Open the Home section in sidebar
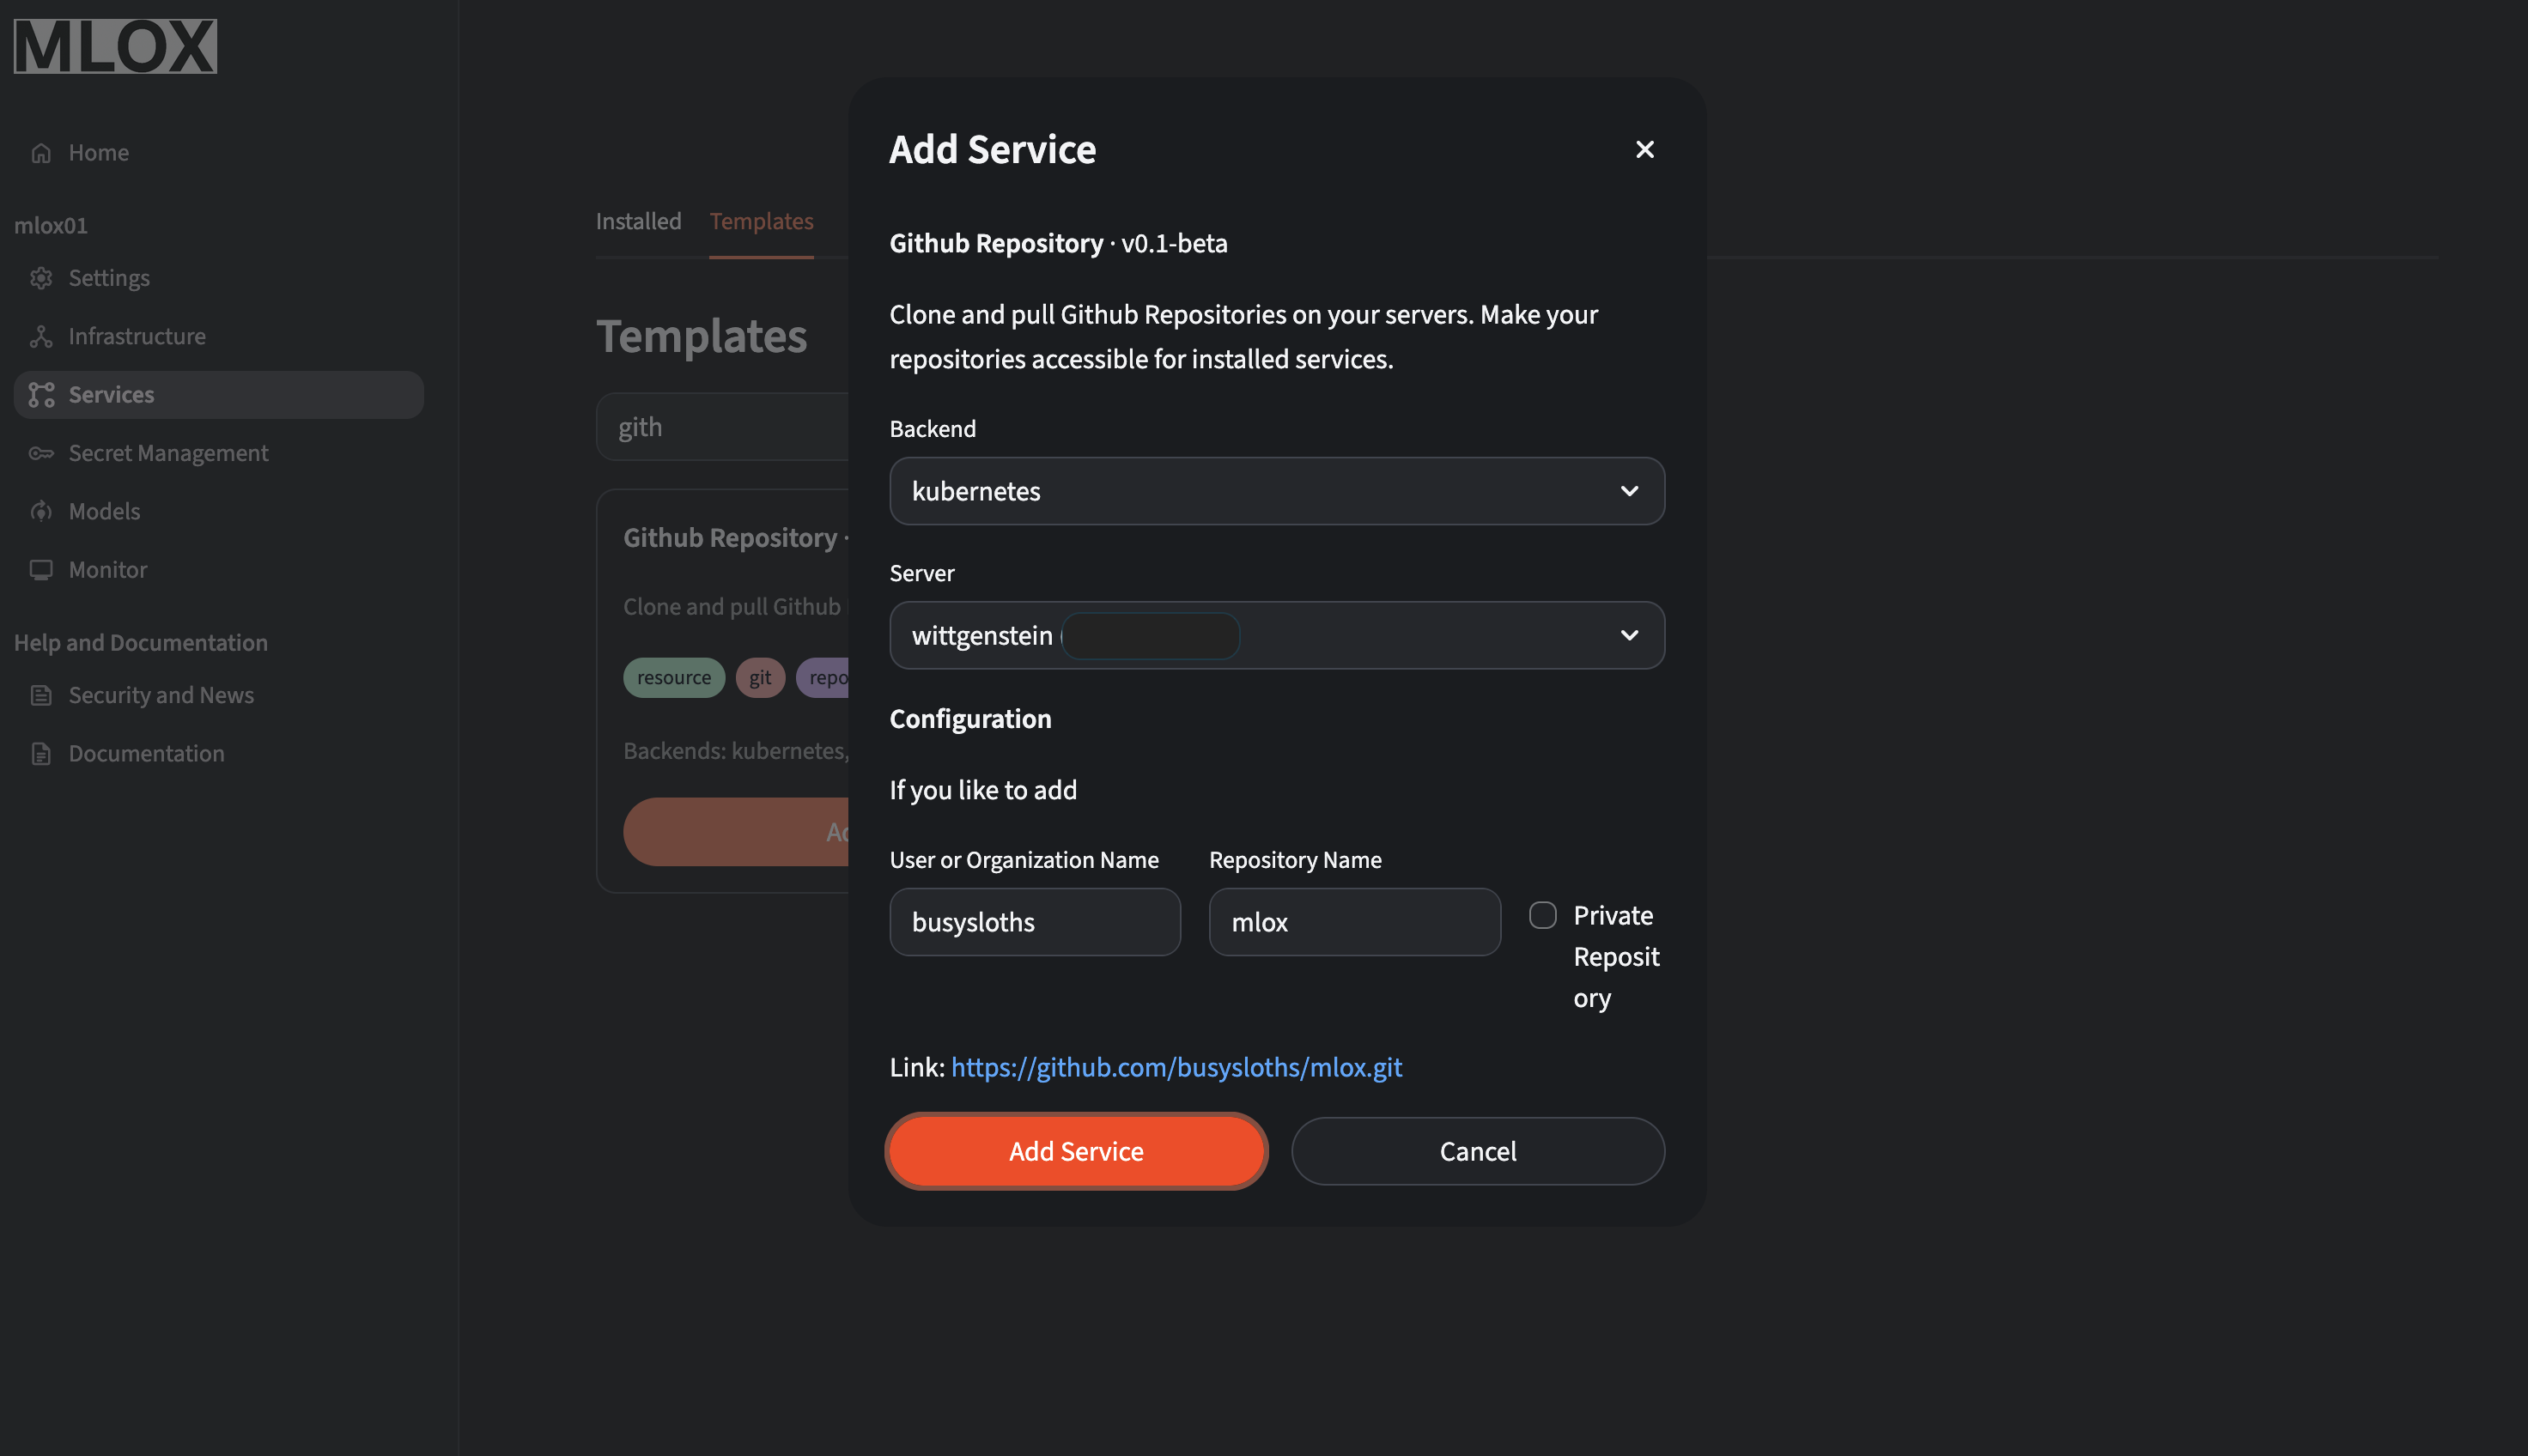Viewport: 2528px width, 1456px height. [x=41, y=152]
